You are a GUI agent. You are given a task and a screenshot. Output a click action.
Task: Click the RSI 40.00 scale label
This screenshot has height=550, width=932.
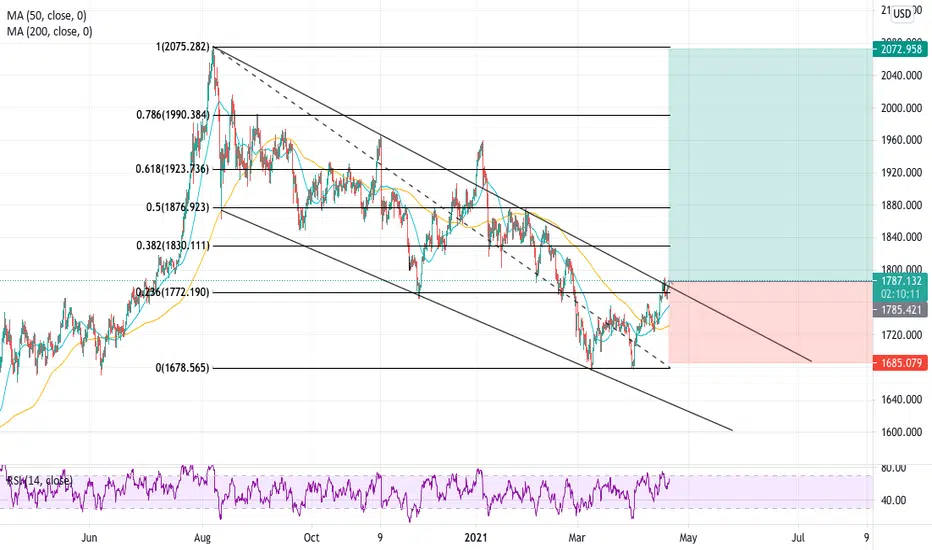(893, 500)
